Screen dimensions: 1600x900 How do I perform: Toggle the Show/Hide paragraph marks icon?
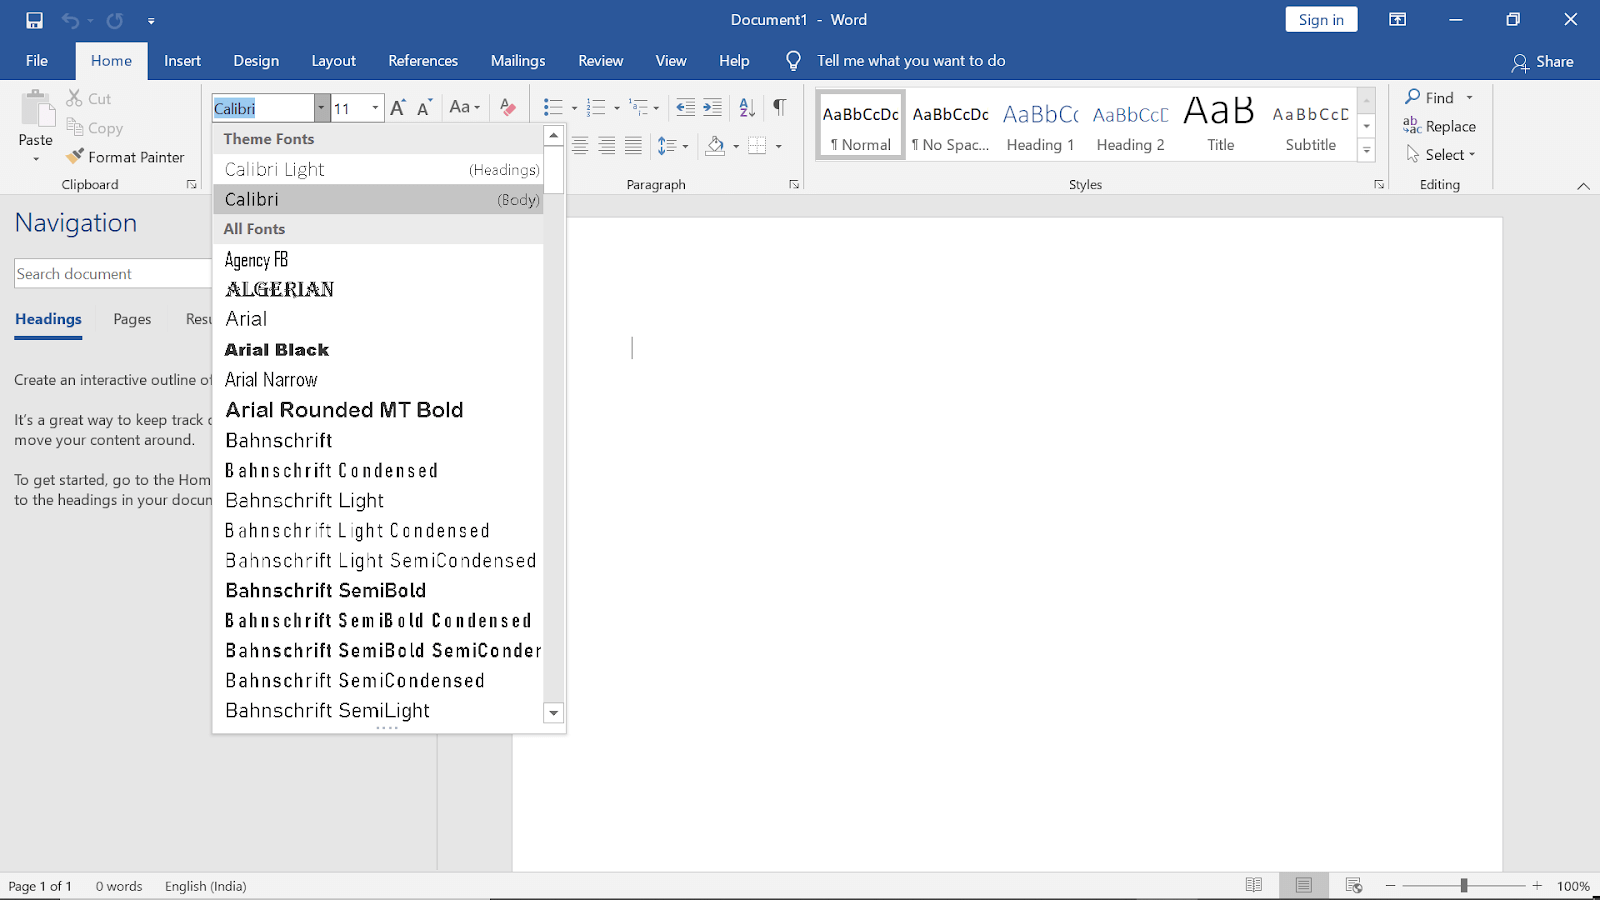(x=780, y=107)
